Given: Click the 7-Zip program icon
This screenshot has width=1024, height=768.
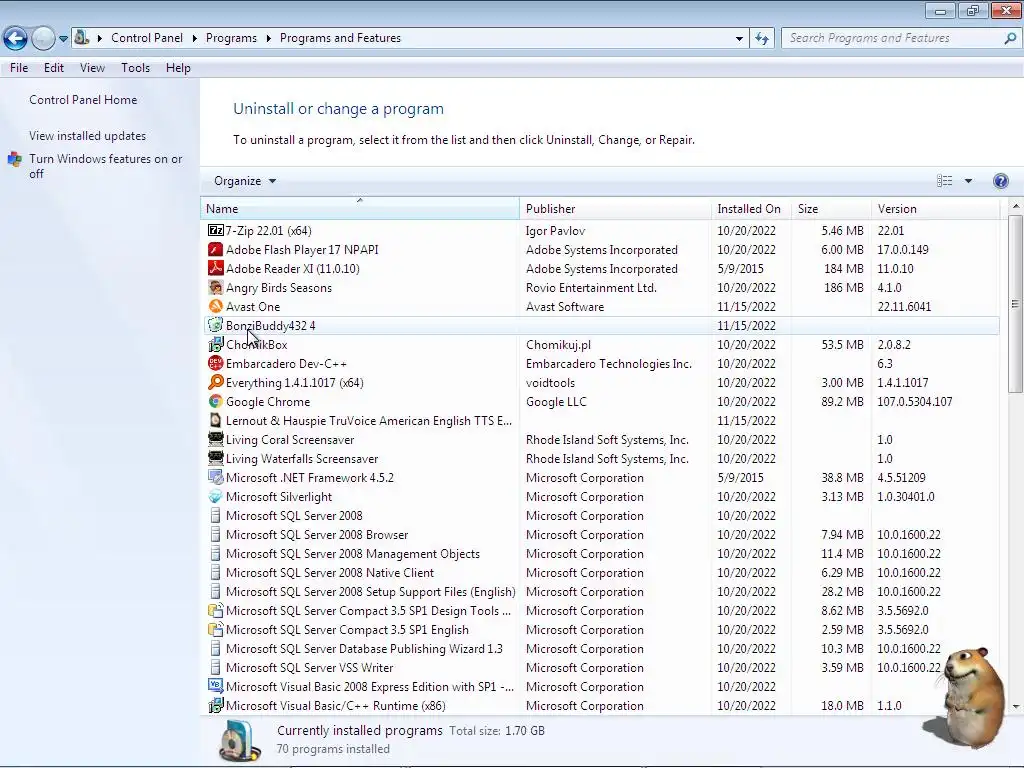Looking at the screenshot, I should [216, 231].
